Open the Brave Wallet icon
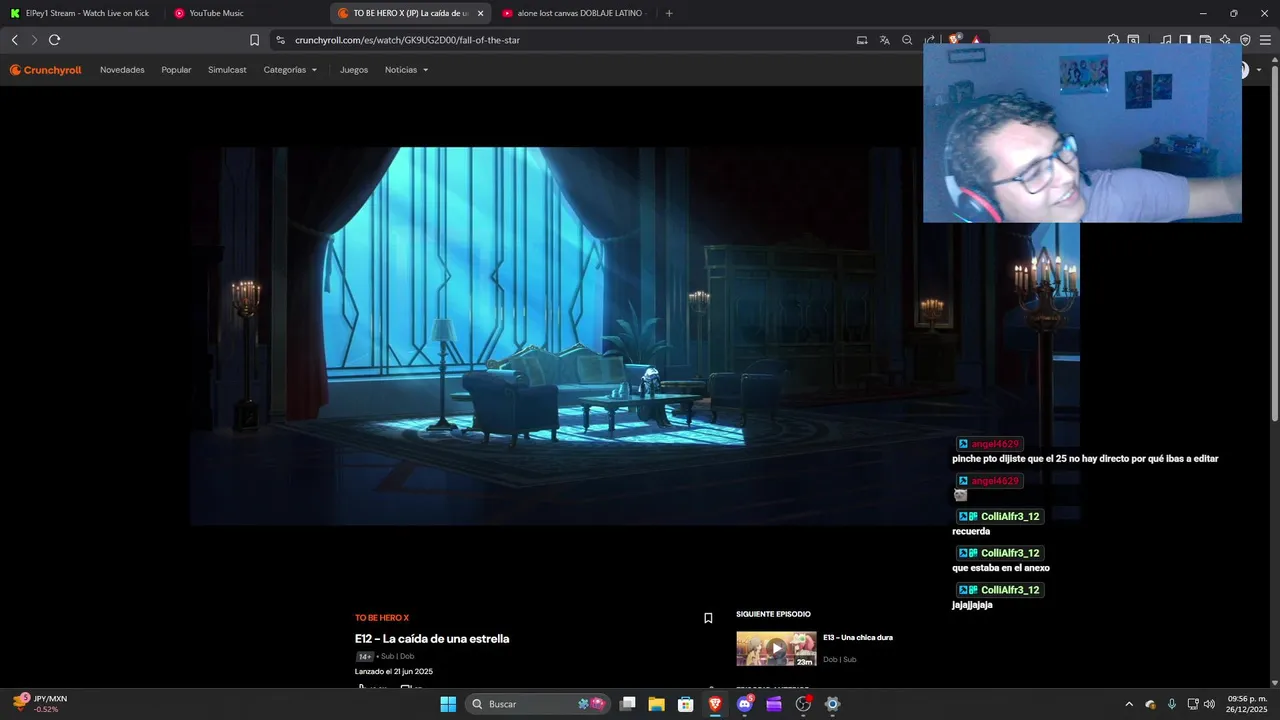Screen dimensions: 1280x720 (1205, 40)
